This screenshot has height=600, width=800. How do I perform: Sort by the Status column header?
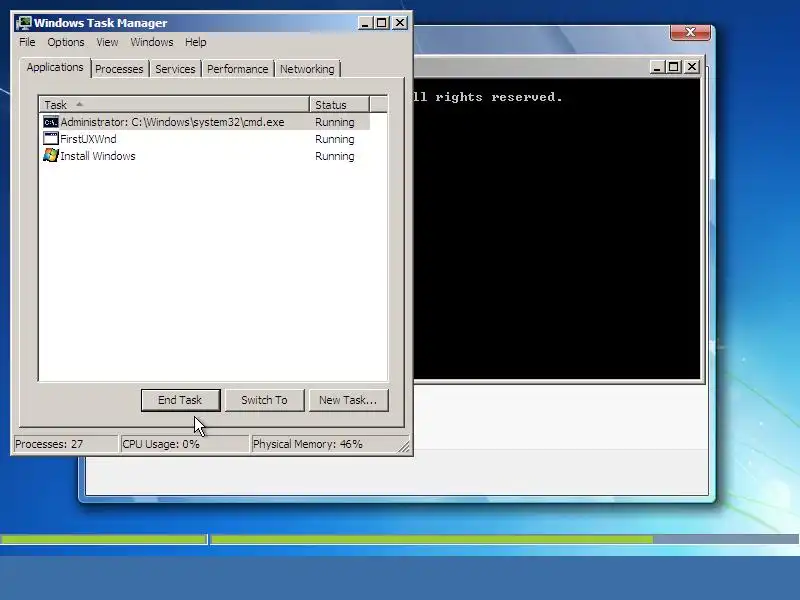pos(339,105)
